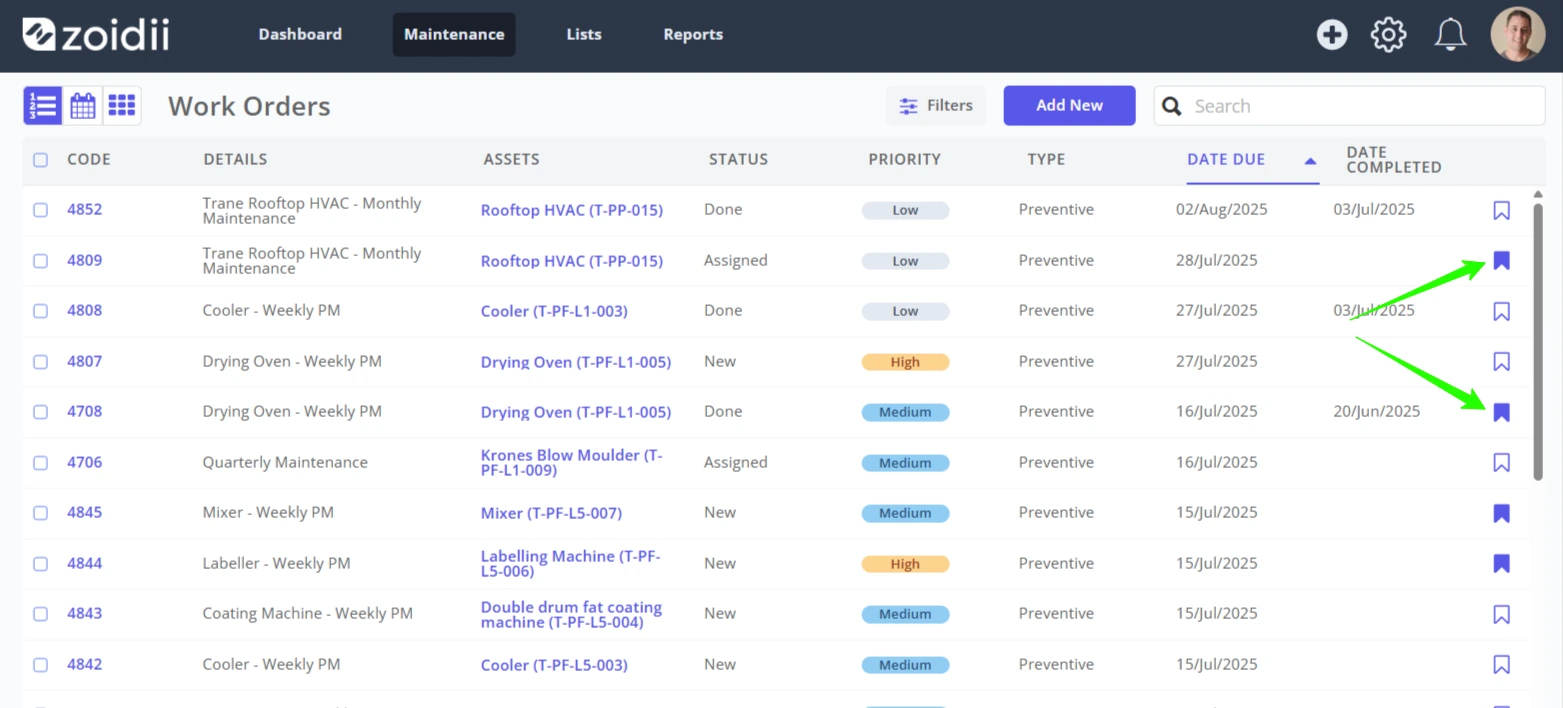Open Double drum fat coating machine link
Image resolution: width=1563 pixels, height=708 pixels.
click(x=571, y=614)
